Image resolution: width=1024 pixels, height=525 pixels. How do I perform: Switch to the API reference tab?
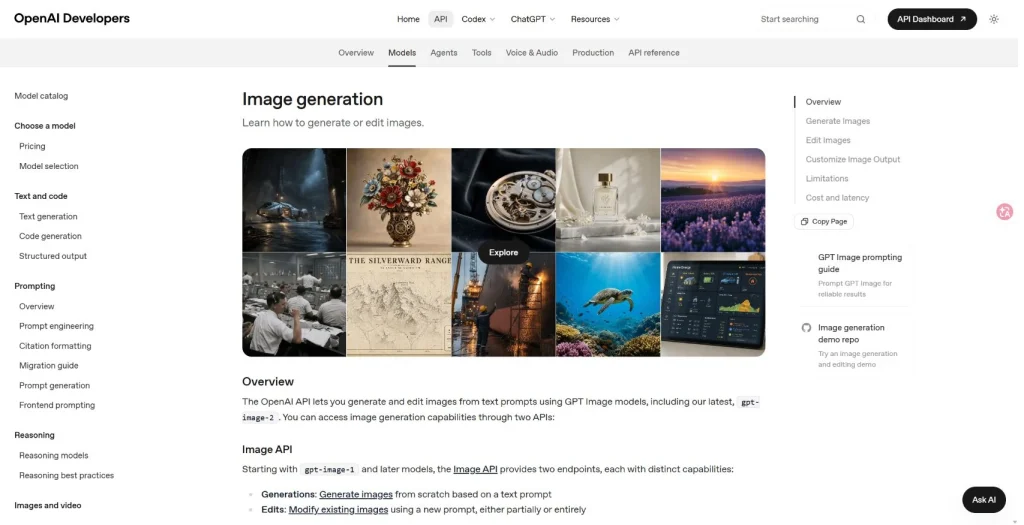click(x=654, y=53)
